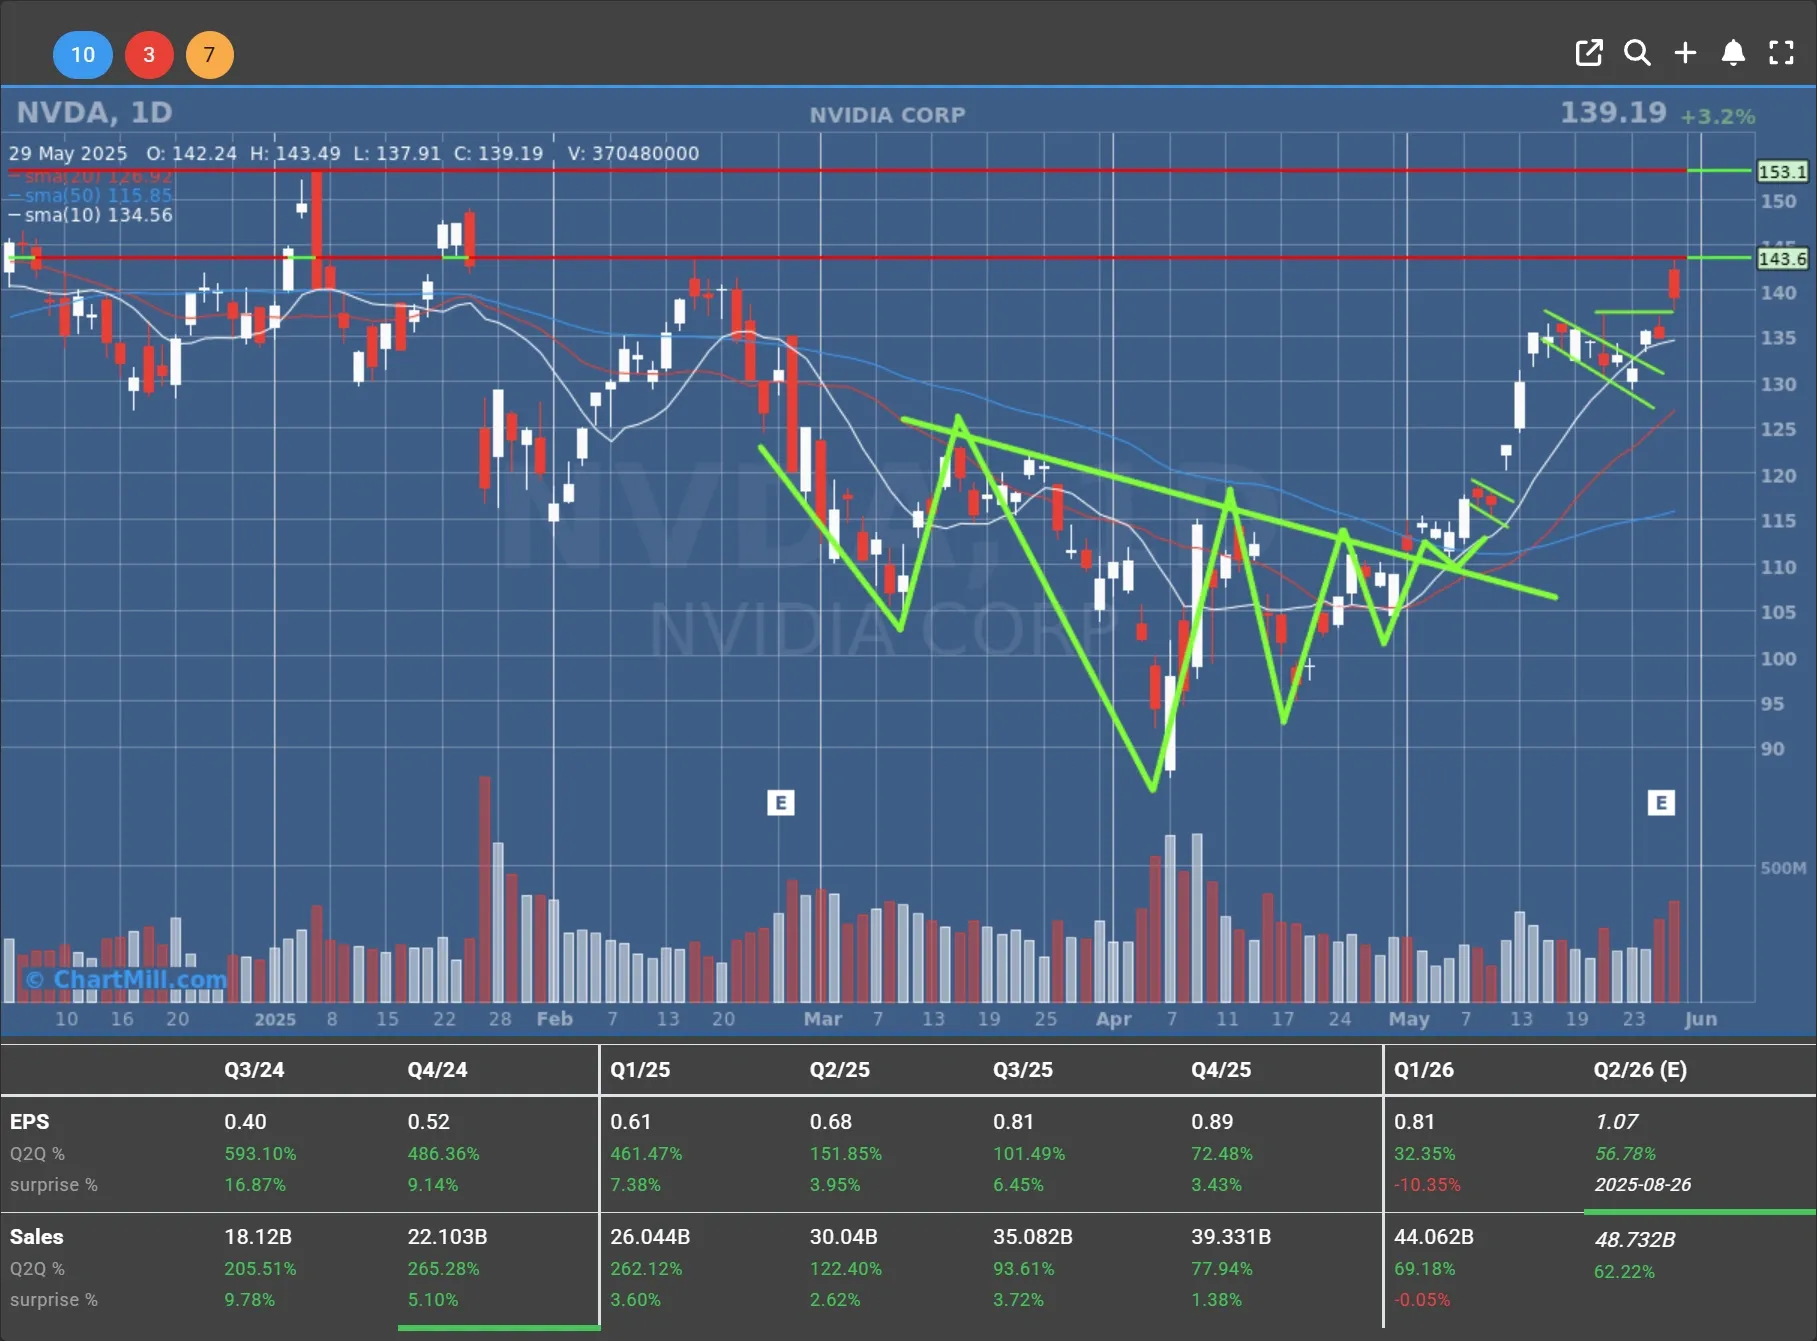Select the Q2/26 (E) column header
This screenshot has width=1817, height=1341.
1640,1069
